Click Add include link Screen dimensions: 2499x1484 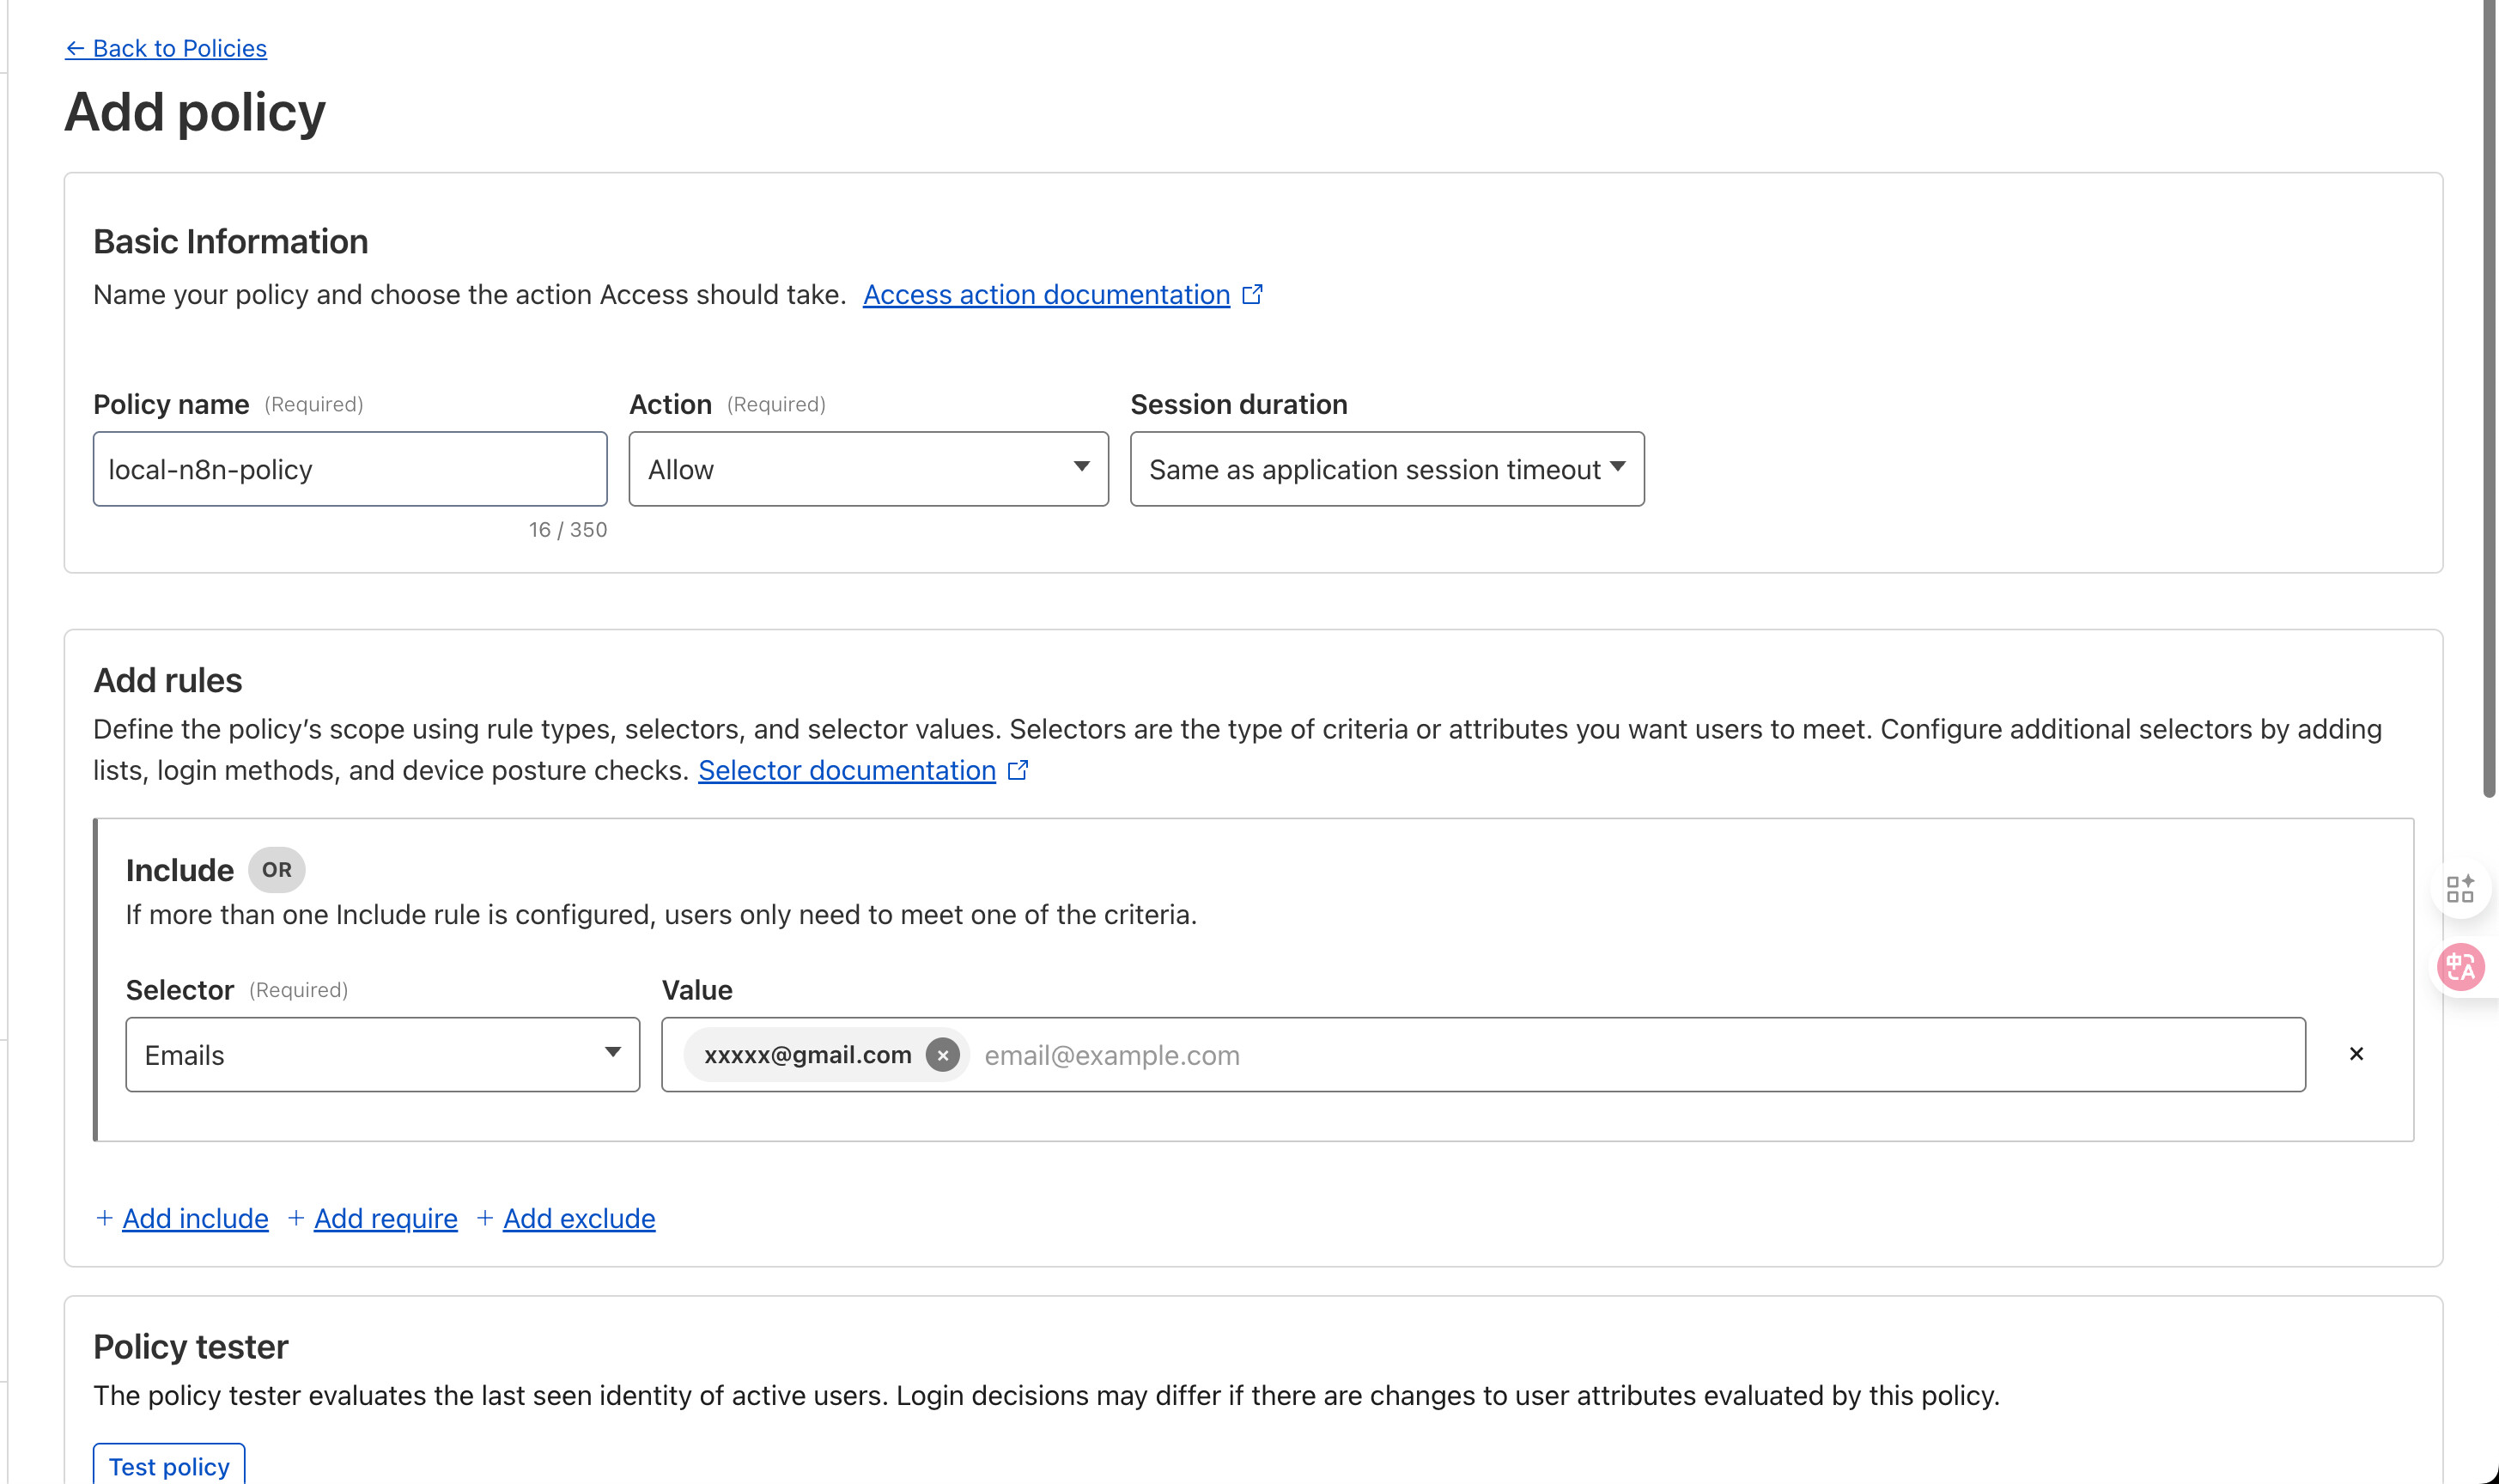pyautogui.click(x=195, y=1218)
